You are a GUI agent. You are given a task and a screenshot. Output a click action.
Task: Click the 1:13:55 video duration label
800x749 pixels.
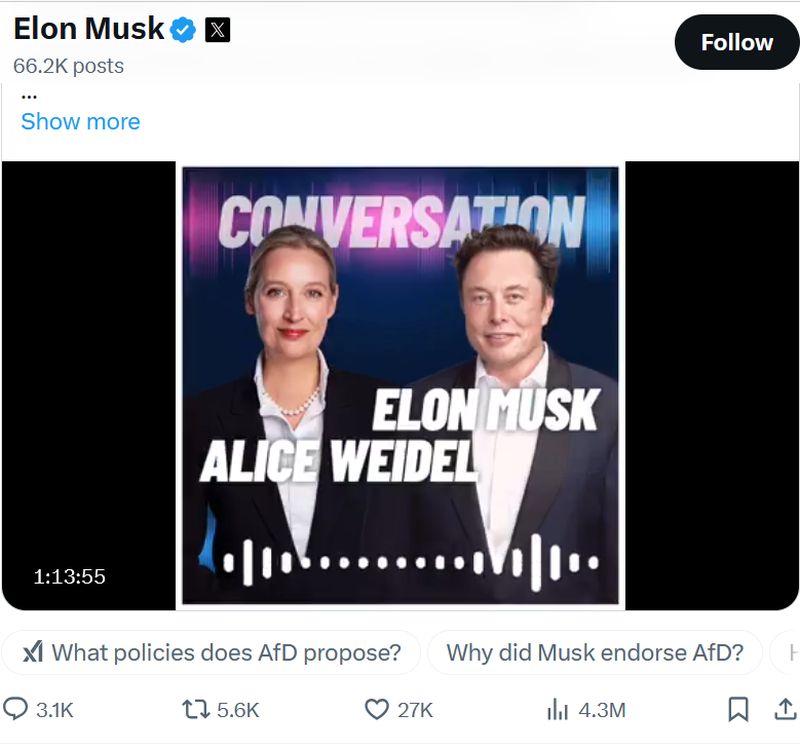pyautogui.click(x=69, y=576)
